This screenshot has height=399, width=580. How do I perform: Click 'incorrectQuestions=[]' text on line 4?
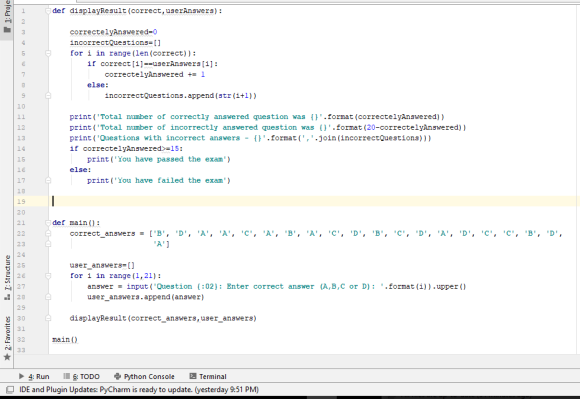[x=115, y=43]
